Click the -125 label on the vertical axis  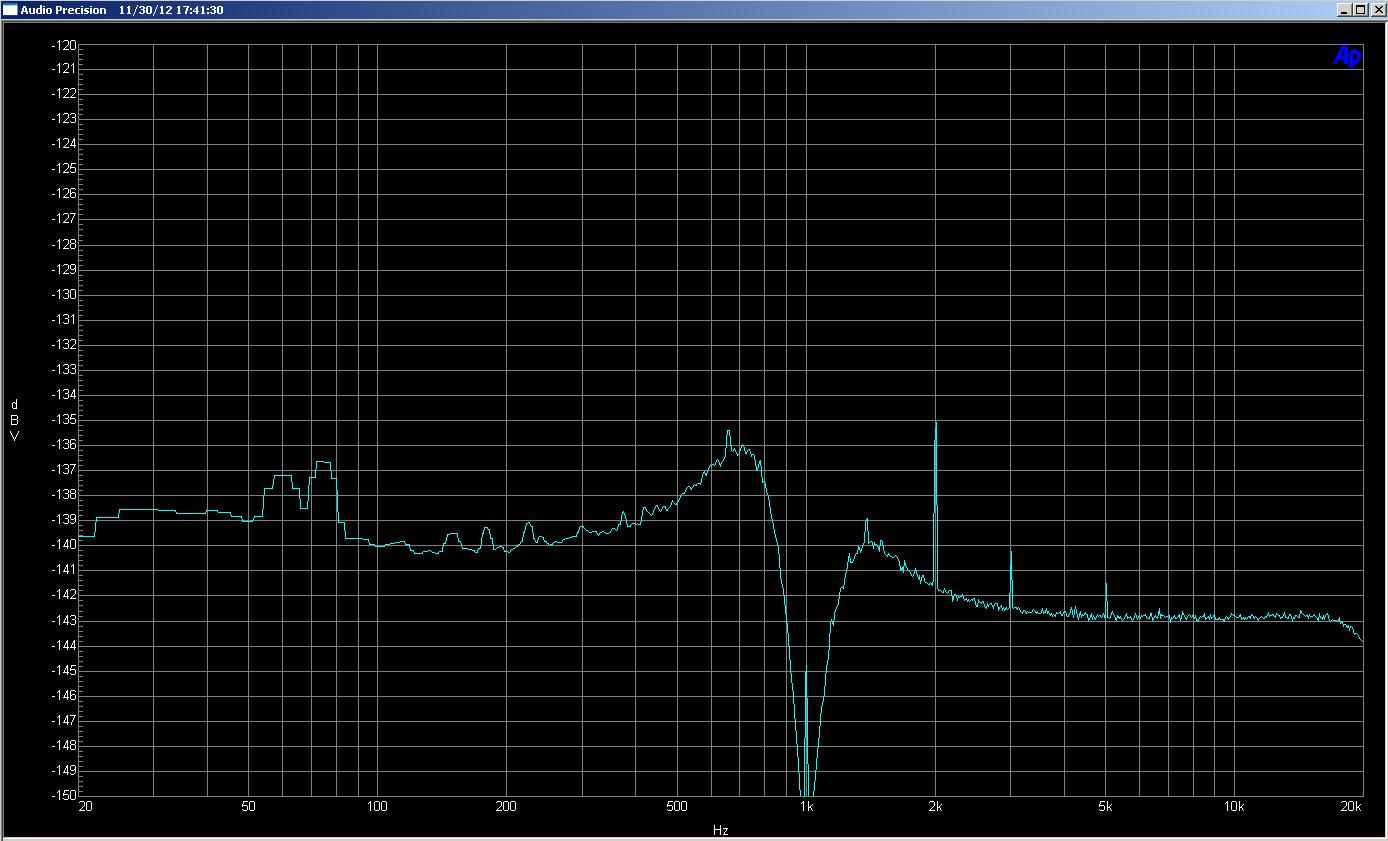pyautogui.click(x=63, y=169)
